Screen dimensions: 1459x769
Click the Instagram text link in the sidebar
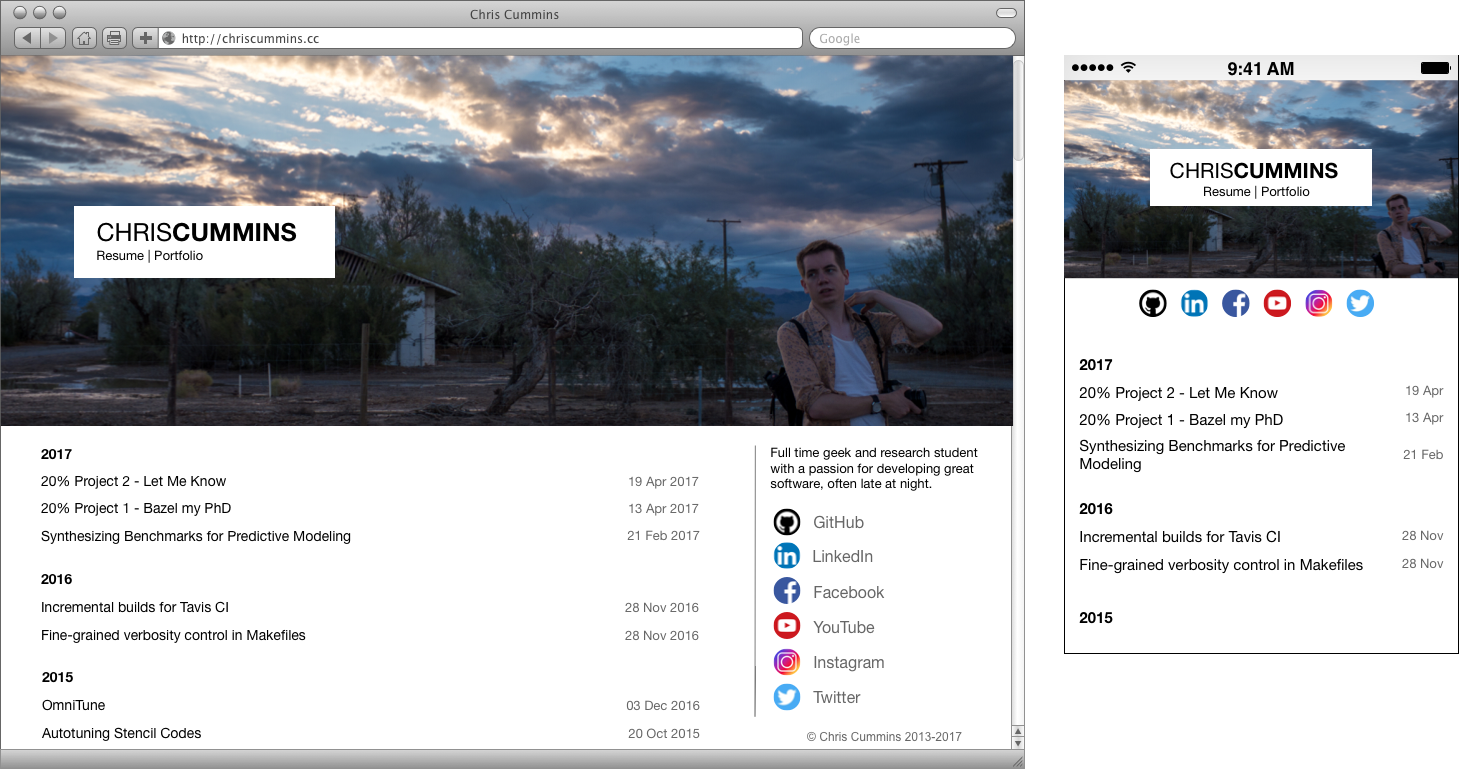(848, 662)
